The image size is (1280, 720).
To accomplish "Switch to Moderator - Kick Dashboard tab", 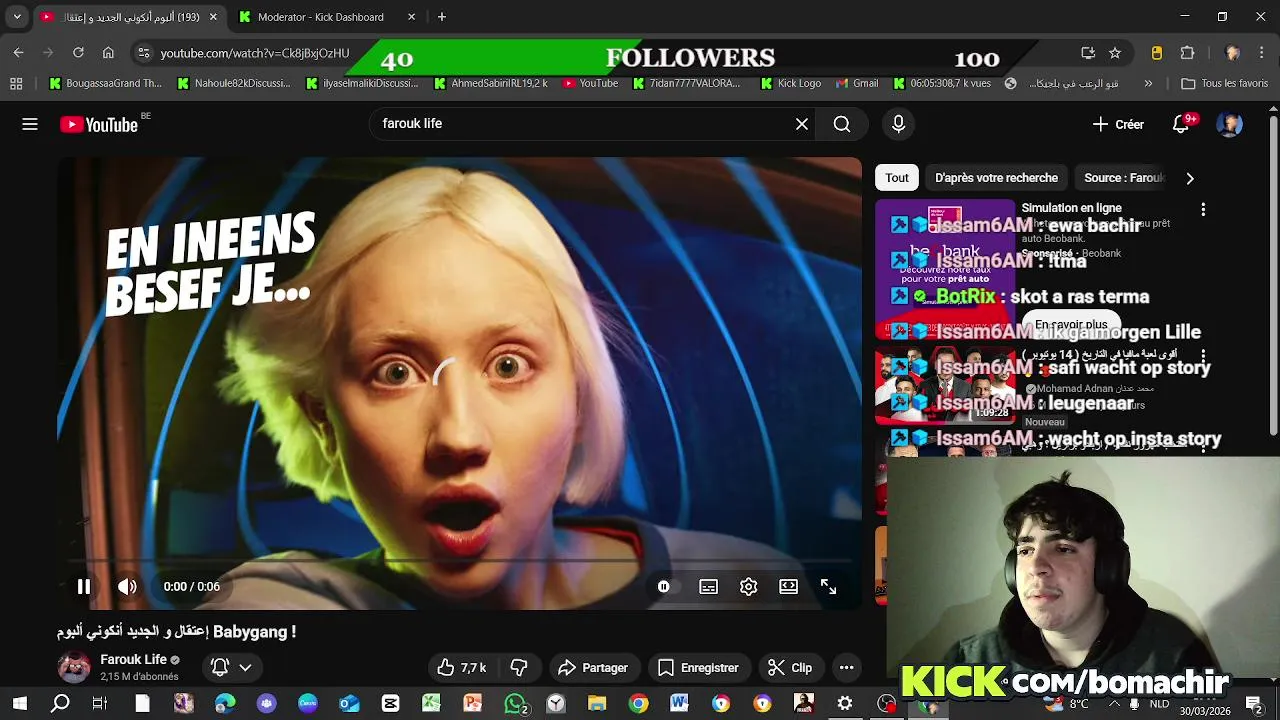I will [321, 17].
